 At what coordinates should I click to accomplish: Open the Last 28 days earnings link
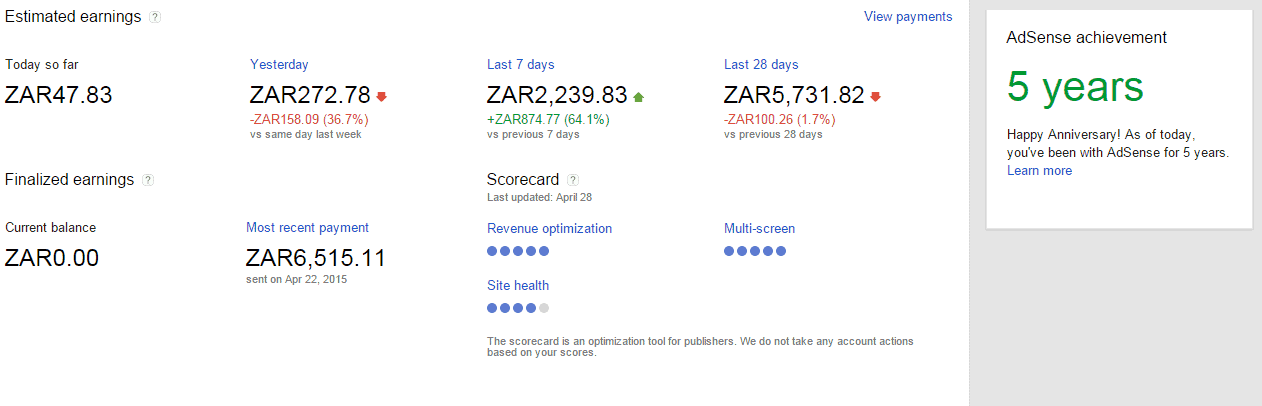761,64
